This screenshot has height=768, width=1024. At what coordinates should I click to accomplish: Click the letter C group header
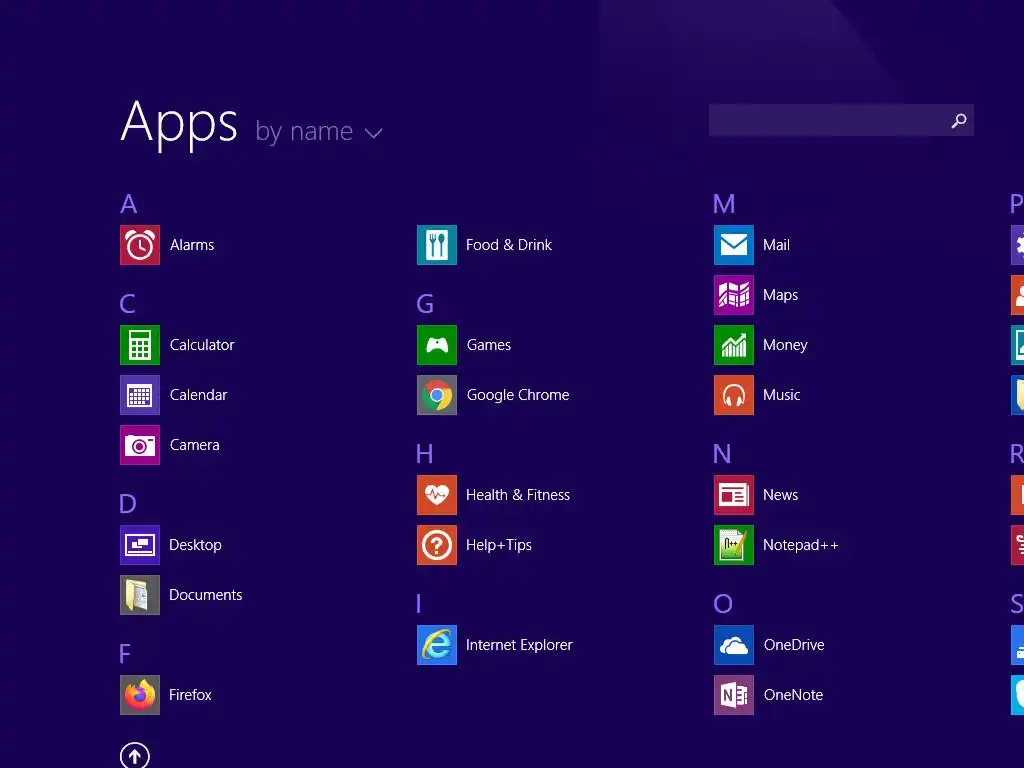click(x=128, y=304)
